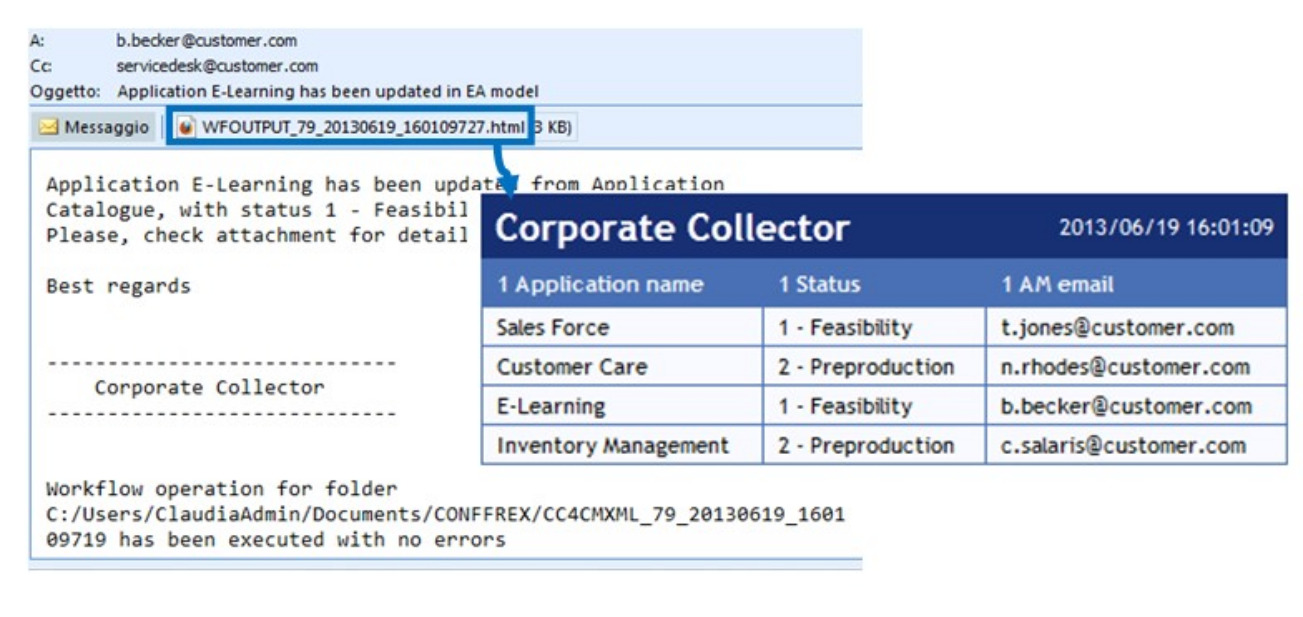Click the ClaudiaAdmin folder path in the message body
The width and height of the screenshot is (1303, 617).
pos(445,515)
